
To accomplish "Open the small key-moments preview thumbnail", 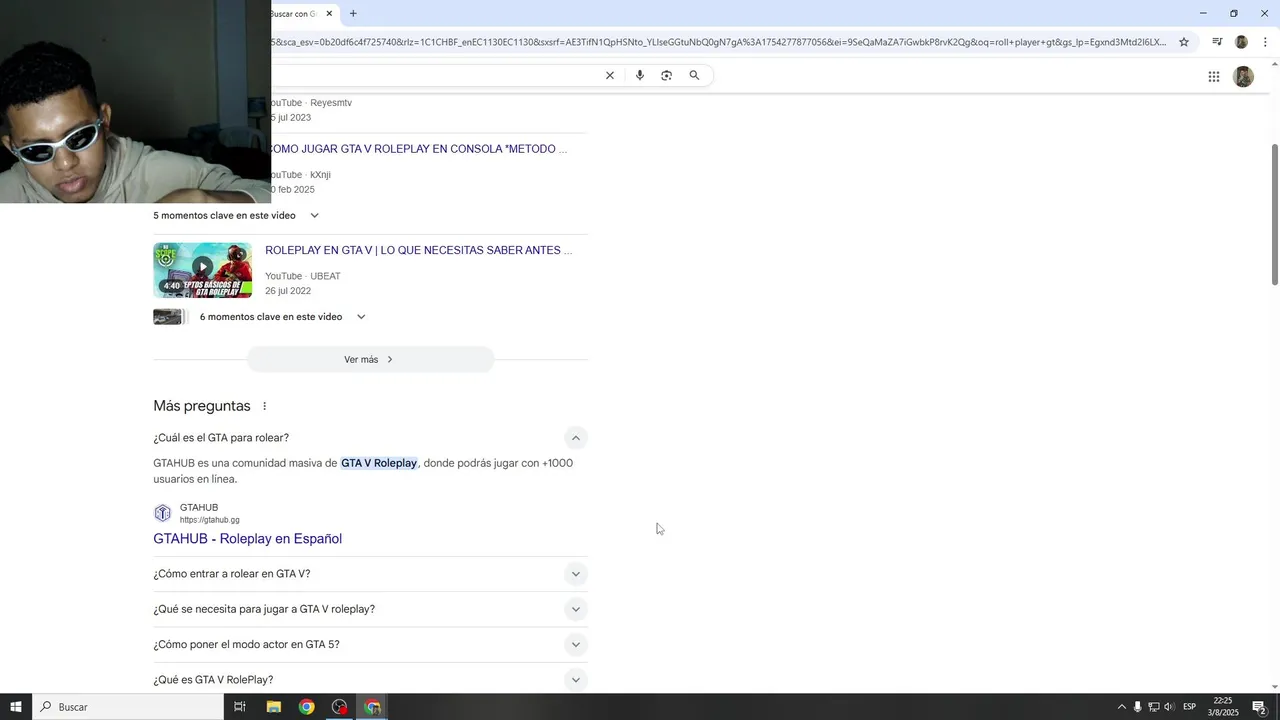I will pyautogui.click(x=168, y=317).
